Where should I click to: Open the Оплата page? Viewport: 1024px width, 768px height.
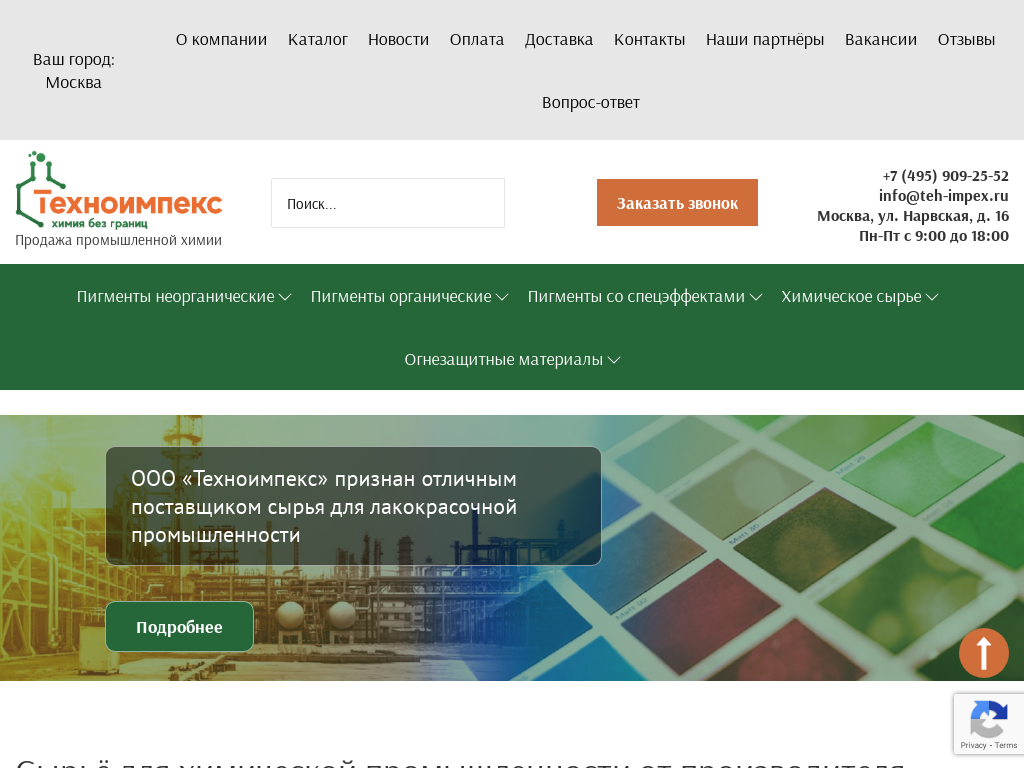pos(477,40)
